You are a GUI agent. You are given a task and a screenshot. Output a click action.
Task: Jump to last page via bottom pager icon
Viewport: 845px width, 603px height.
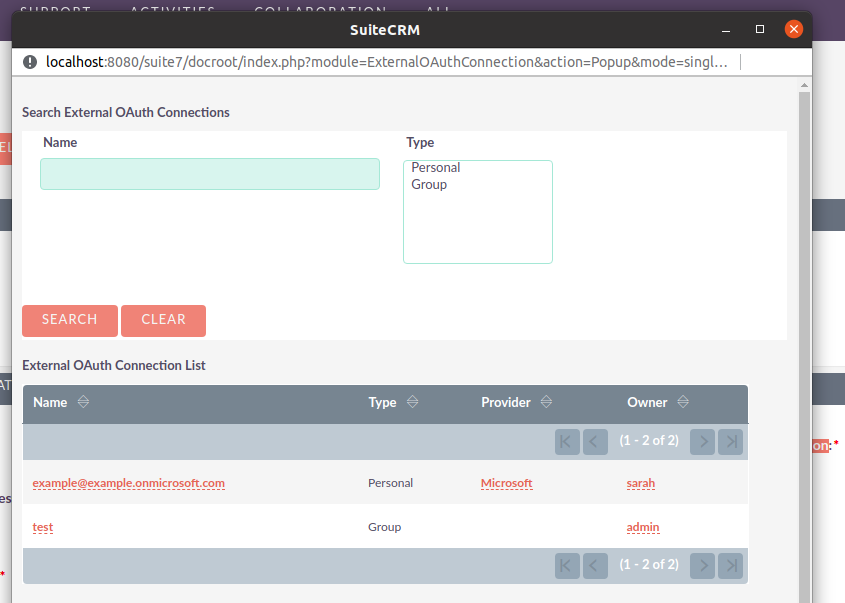[730, 565]
